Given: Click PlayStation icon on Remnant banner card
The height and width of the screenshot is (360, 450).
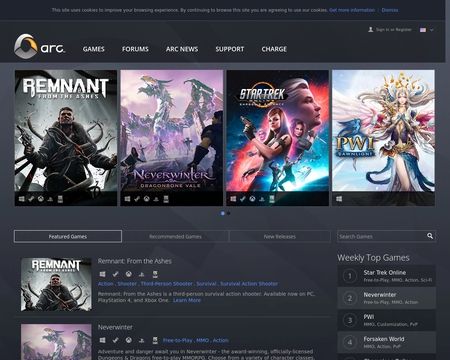Looking at the screenshot, I should (50, 199).
